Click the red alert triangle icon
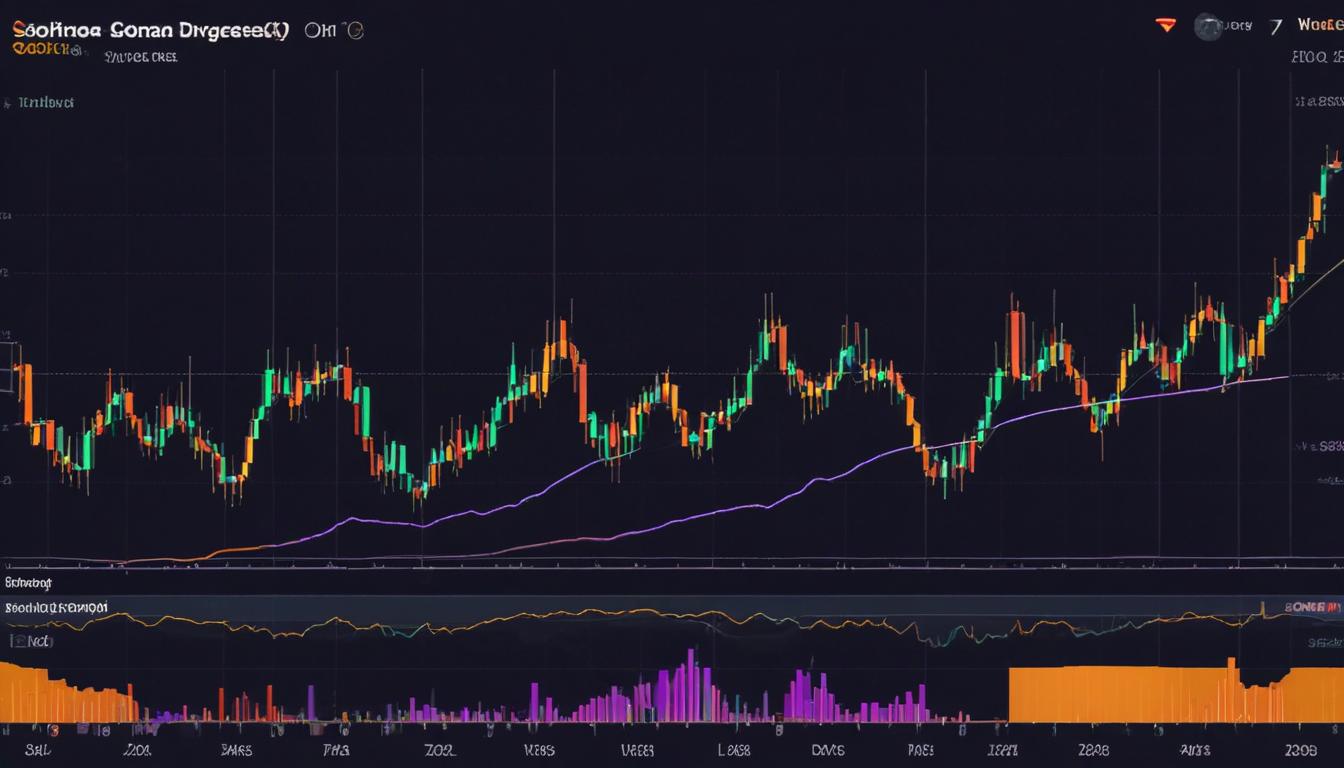Viewport: 1344px width, 768px height. 1165,24
